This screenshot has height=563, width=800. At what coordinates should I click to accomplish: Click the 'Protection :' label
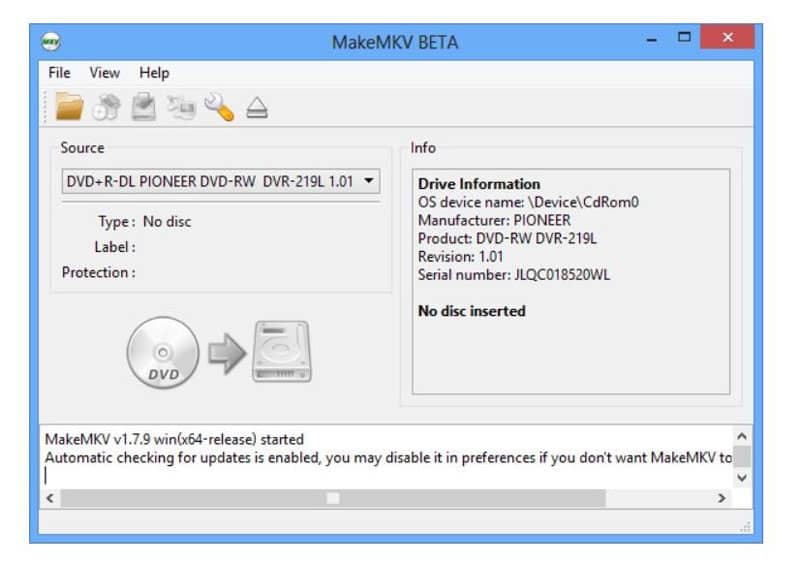coord(98,273)
